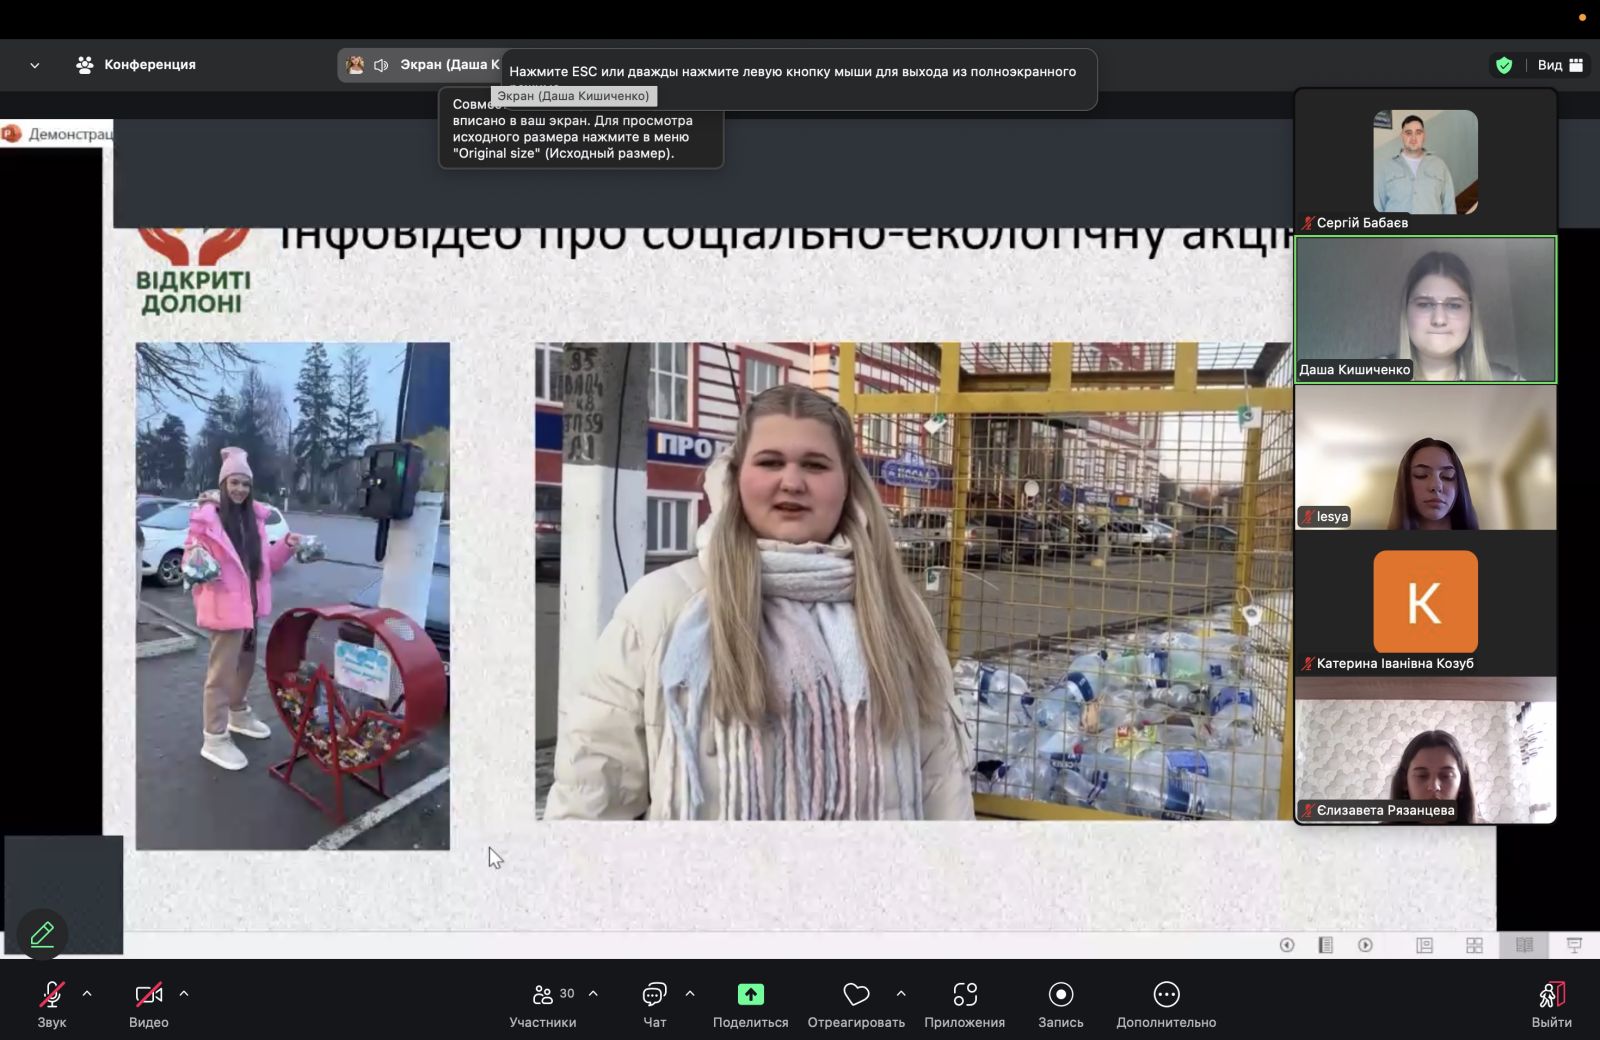Unmute microphone with the Звук button
Viewport: 1600px width, 1040px height.
[x=51, y=995]
